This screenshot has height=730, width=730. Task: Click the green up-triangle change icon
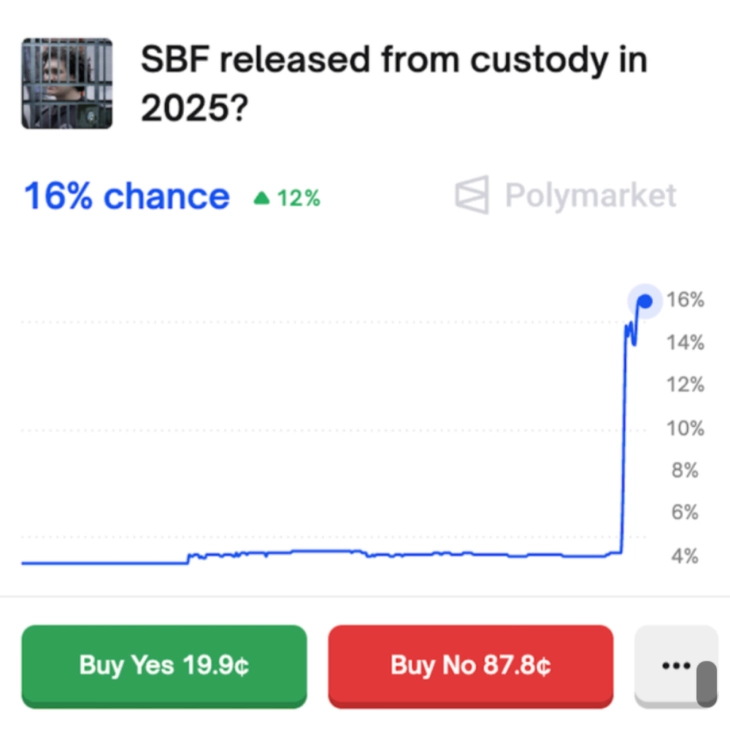pos(262,199)
